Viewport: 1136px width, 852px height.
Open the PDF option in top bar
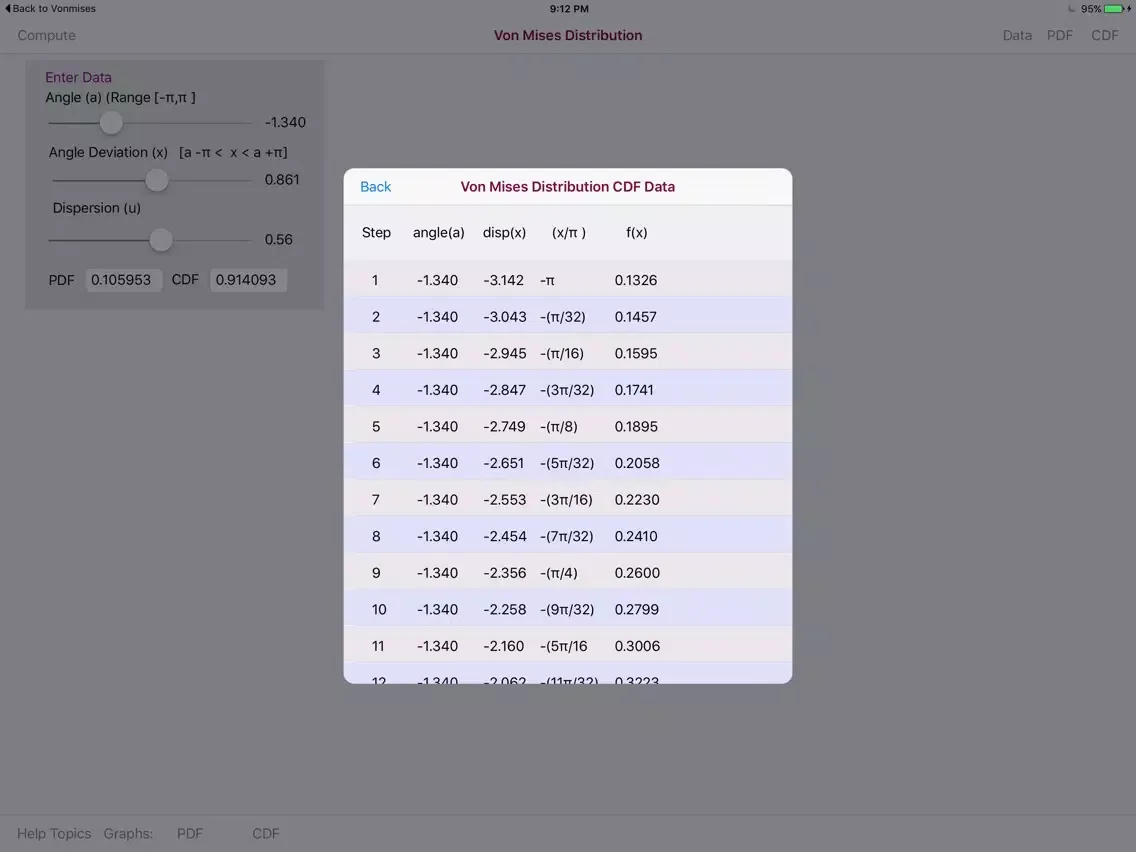1059,36
